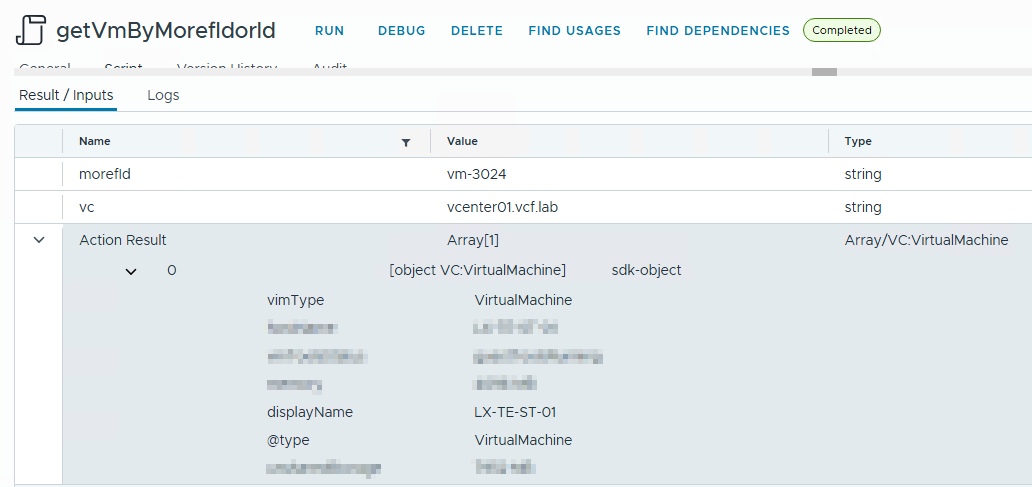Click the Array[1] value
This screenshot has height=487, width=1032.
(473, 240)
